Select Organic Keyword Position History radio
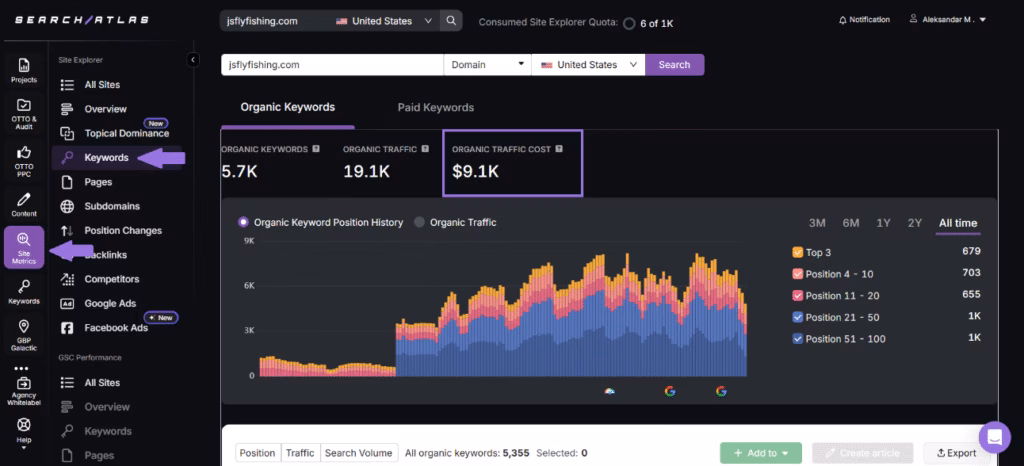This screenshot has height=466, width=1024. tap(243, 222)
